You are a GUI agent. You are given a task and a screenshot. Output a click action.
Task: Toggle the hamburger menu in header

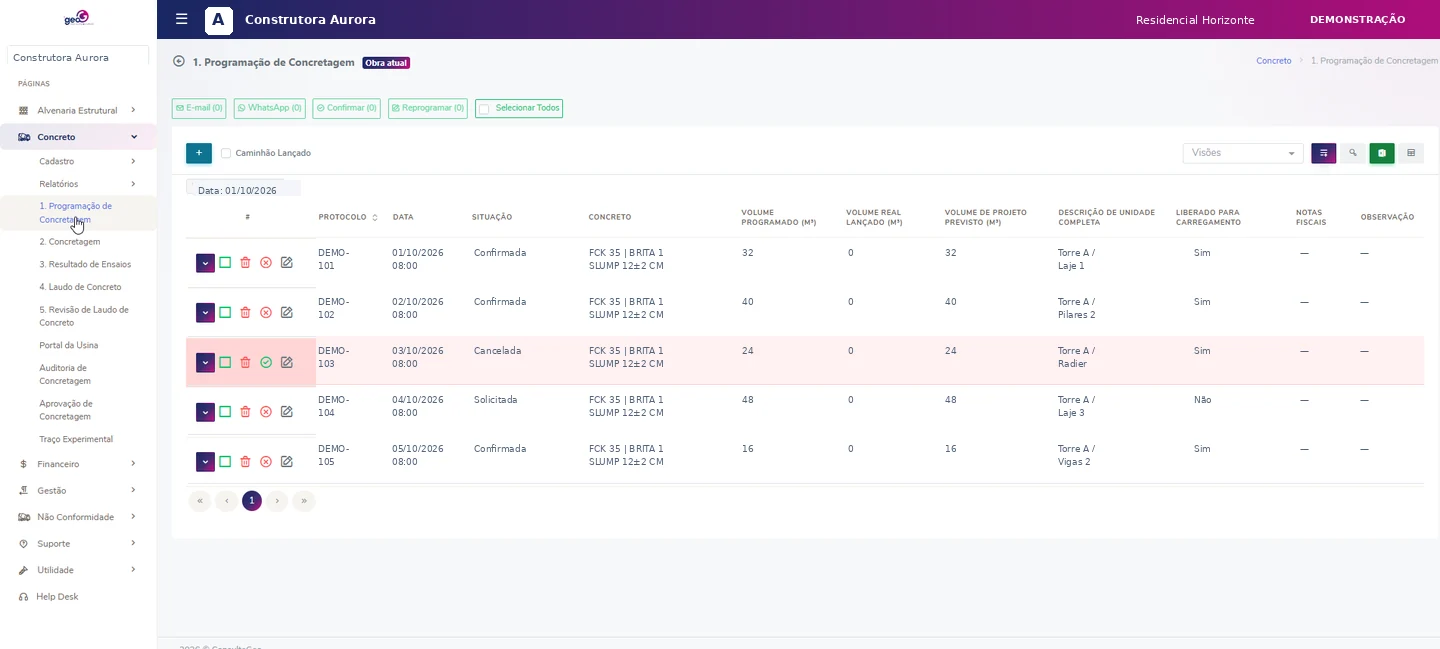click(x=181, y=19)
